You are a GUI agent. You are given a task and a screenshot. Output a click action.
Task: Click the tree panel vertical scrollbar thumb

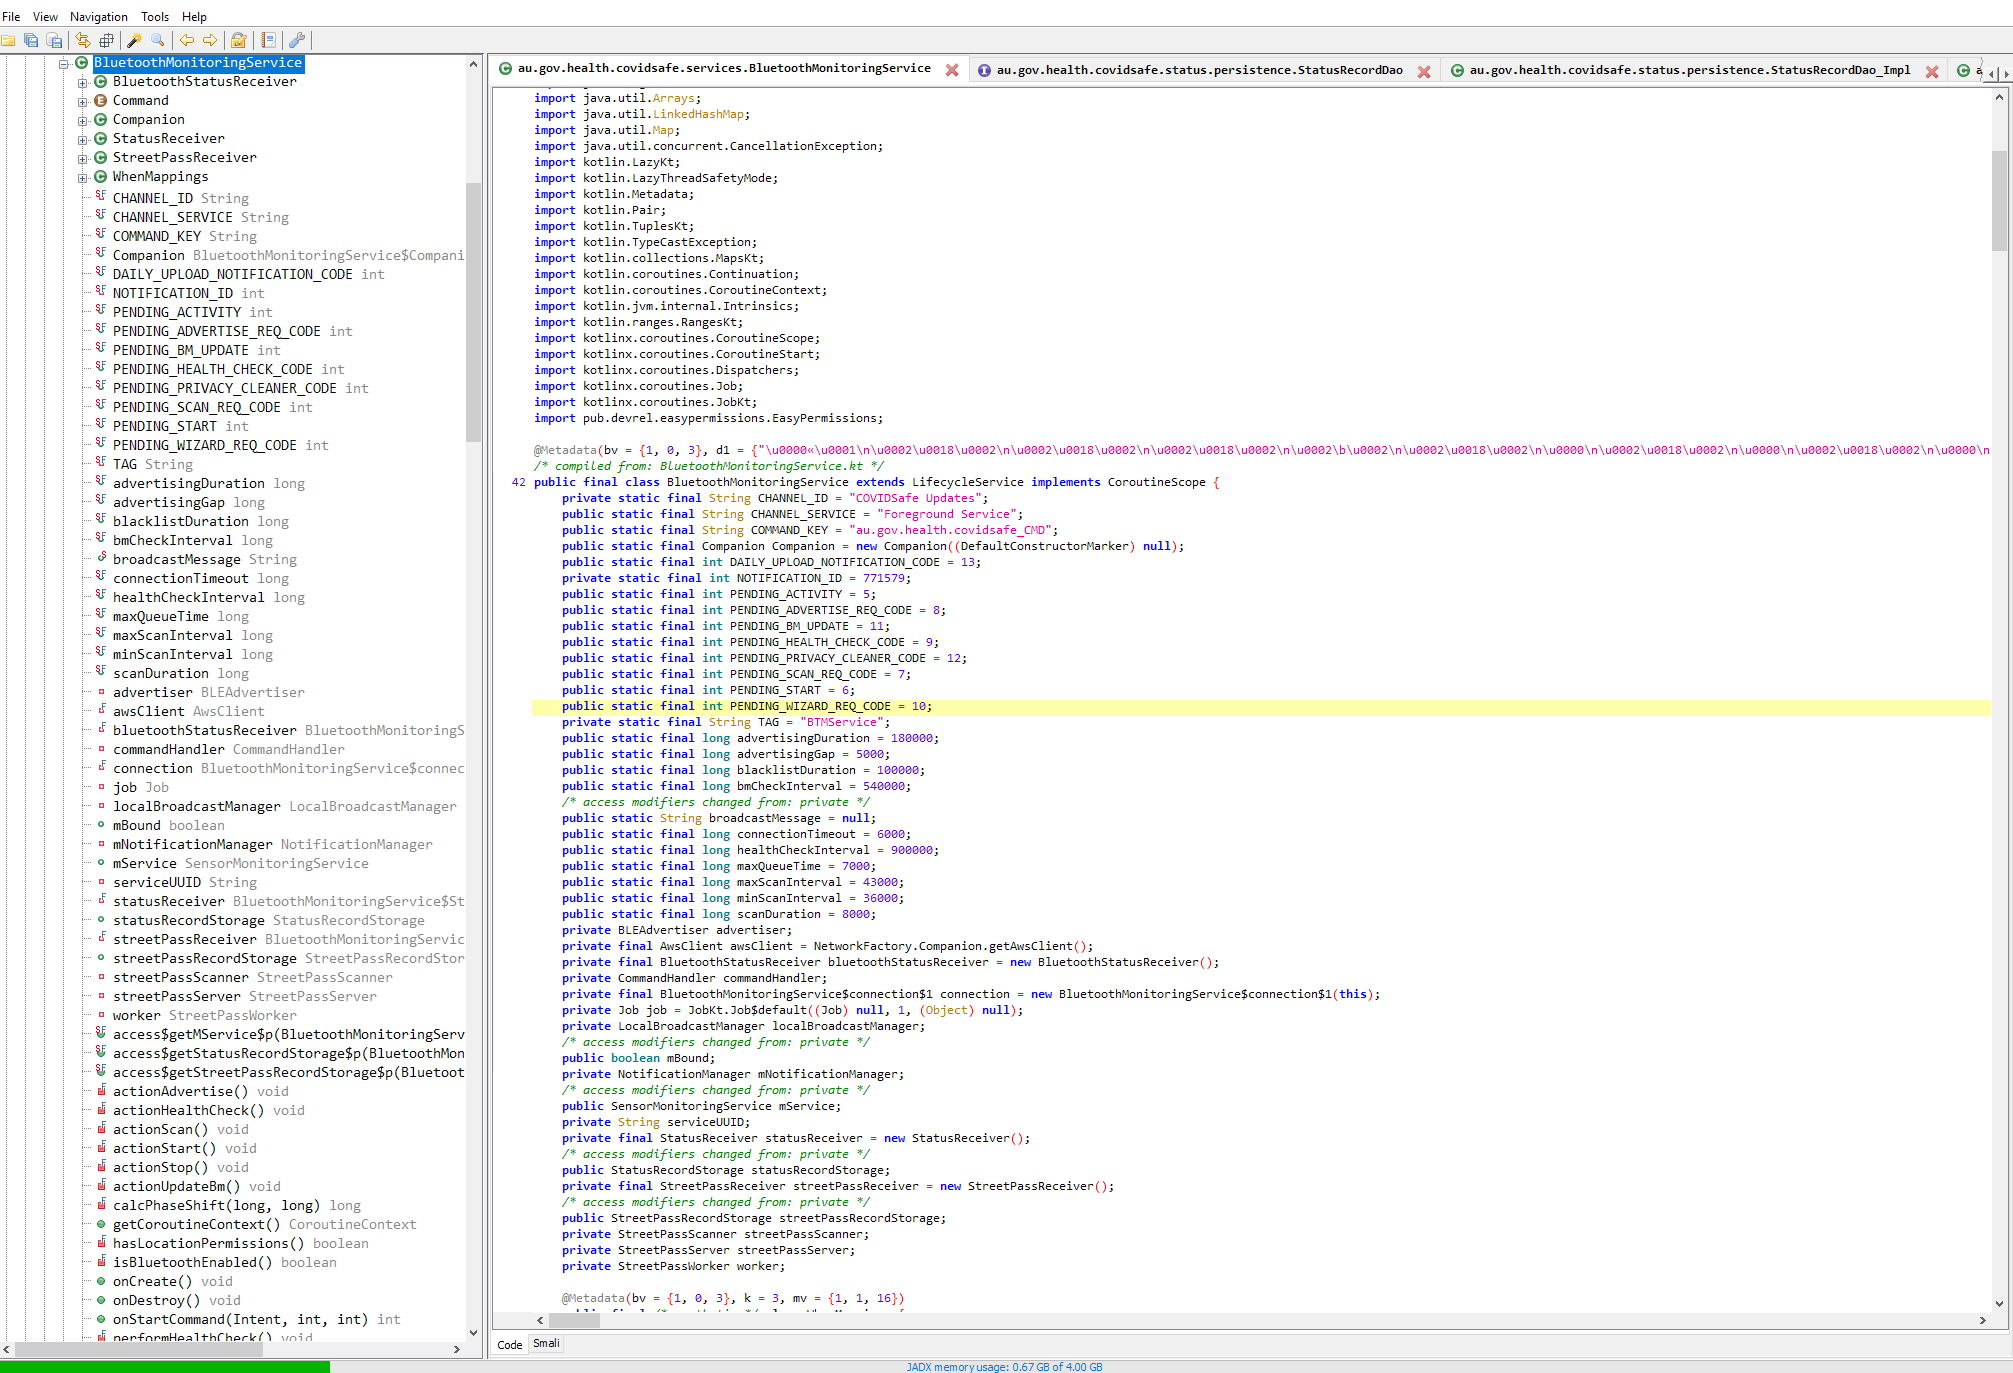coord(473,312)
